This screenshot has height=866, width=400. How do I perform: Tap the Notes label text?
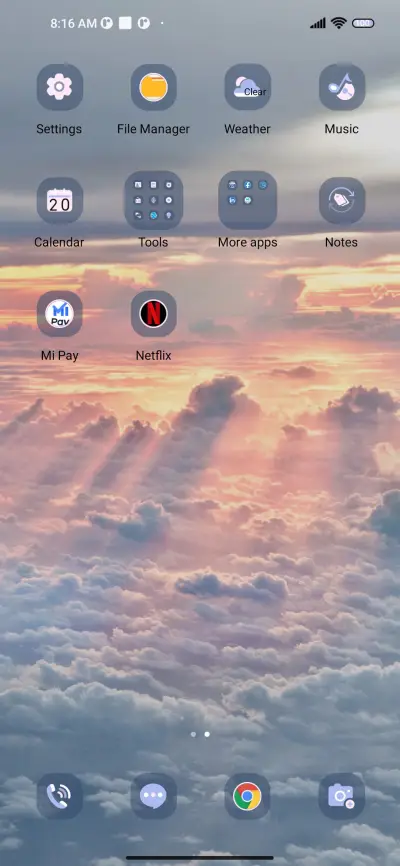pos(341,242)
